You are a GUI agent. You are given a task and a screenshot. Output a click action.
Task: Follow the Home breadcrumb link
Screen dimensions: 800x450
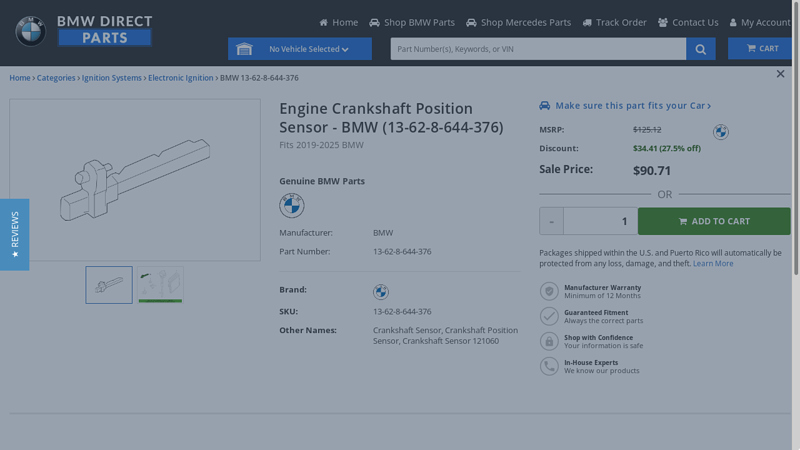pos(20,78)
